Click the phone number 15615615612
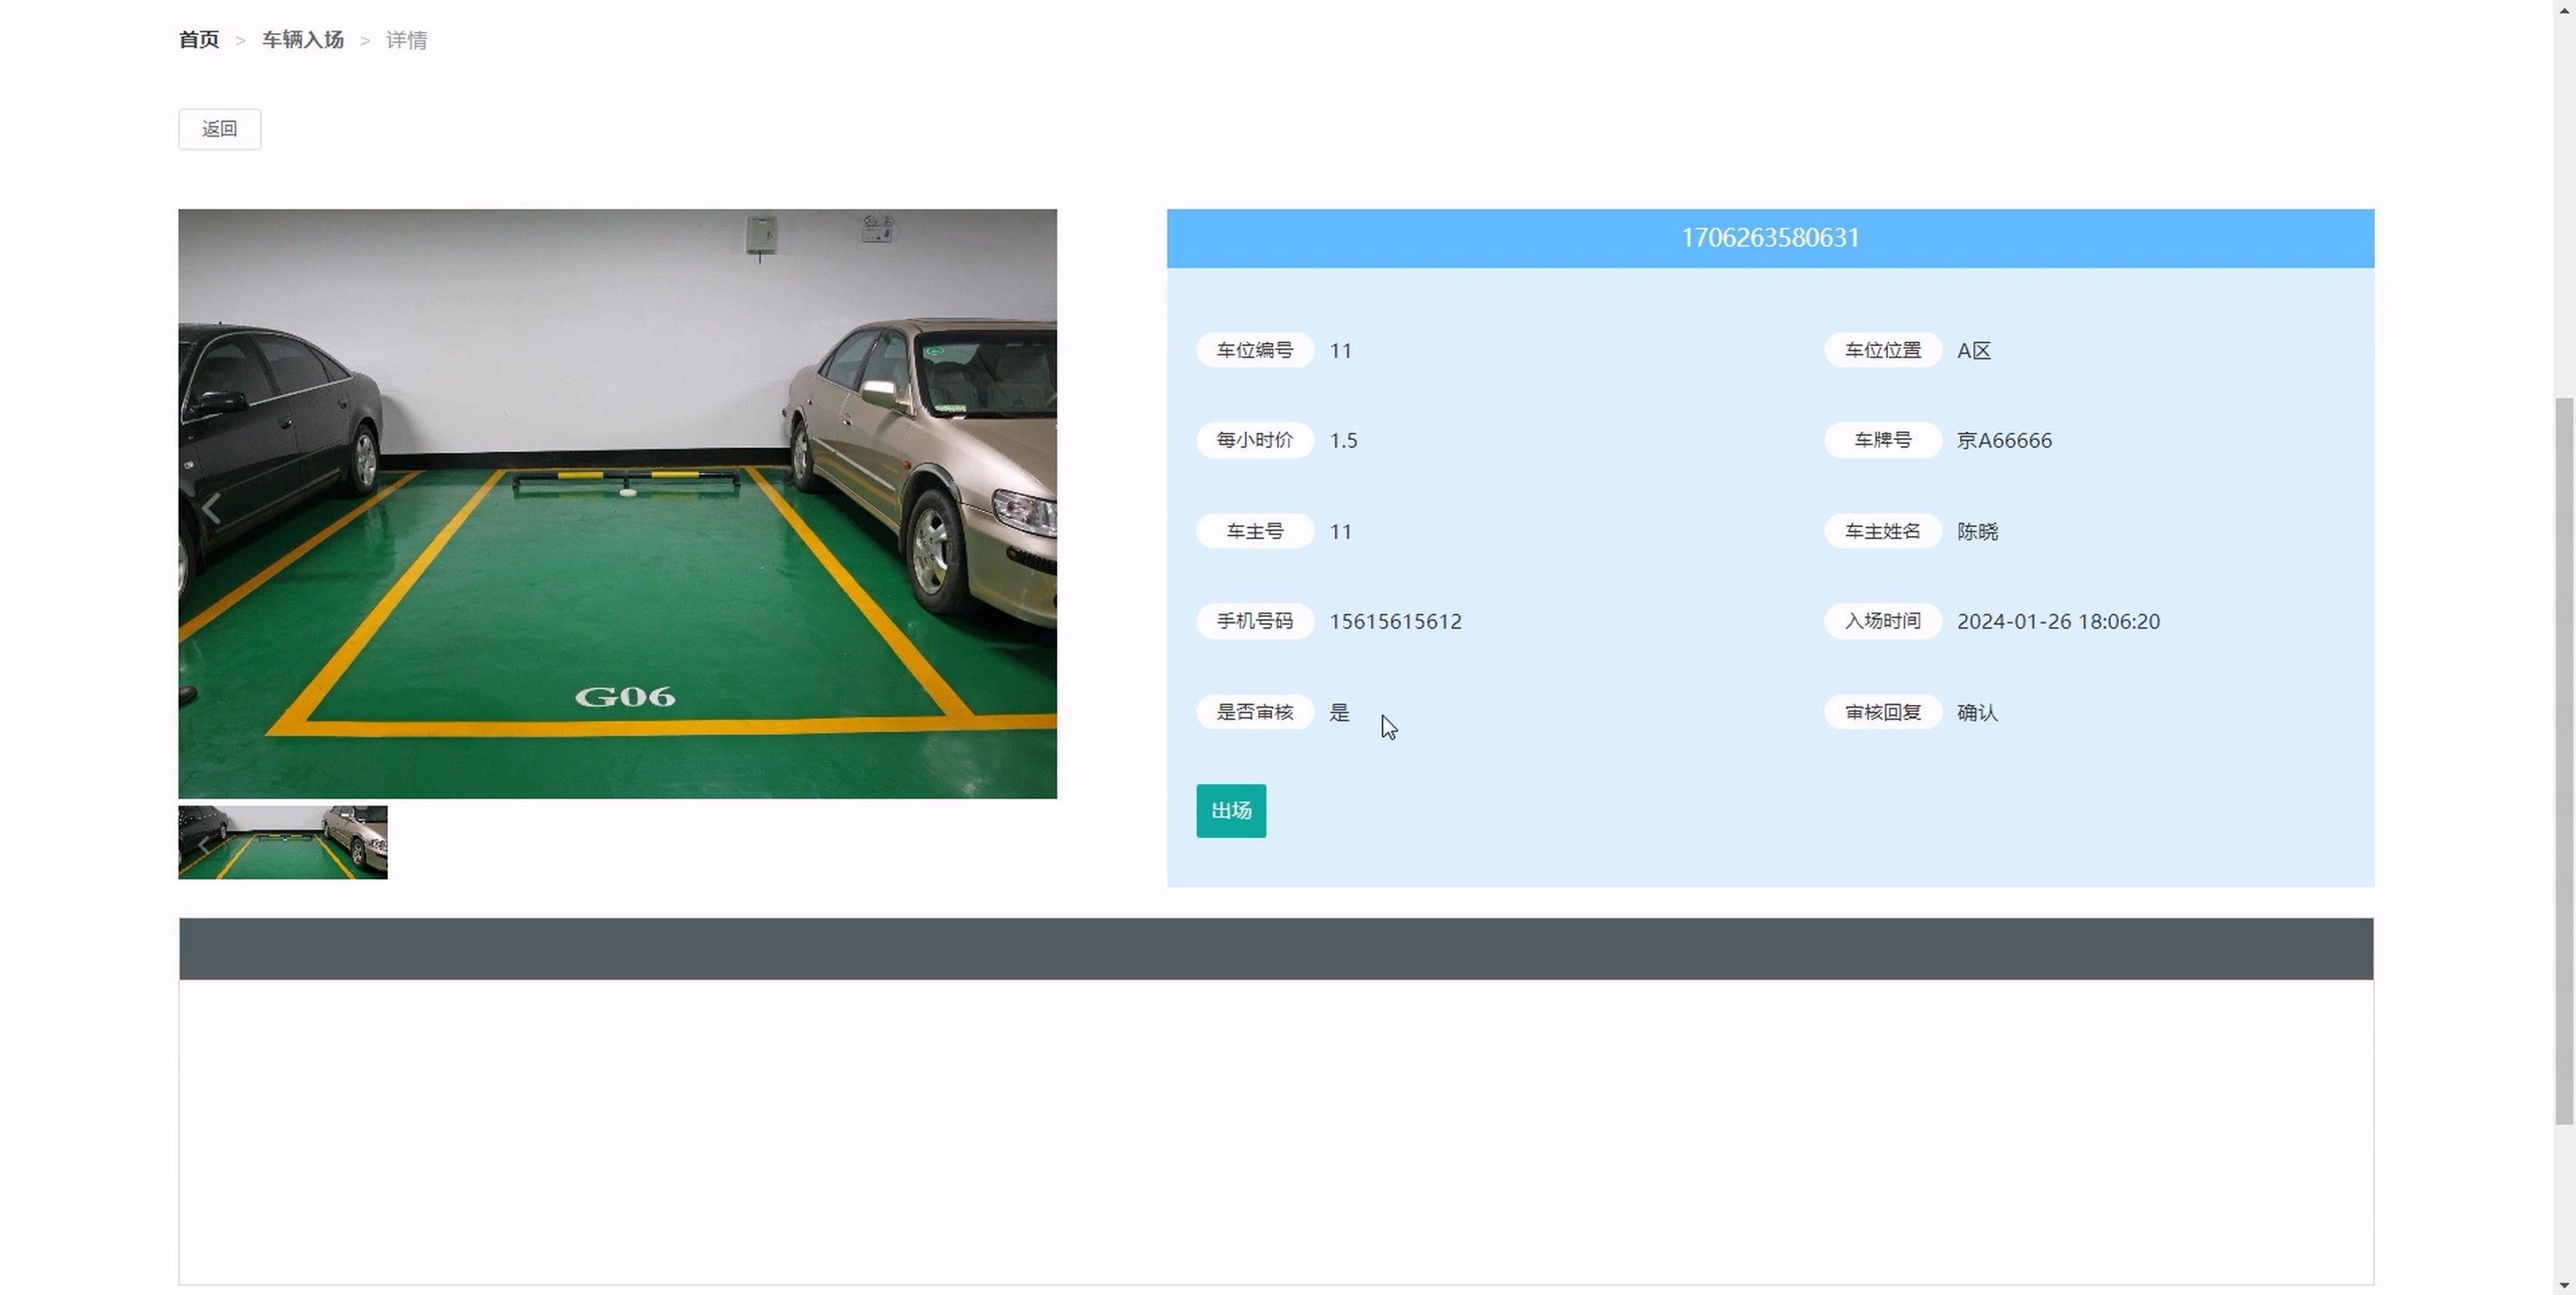This screenshot has width=2576, height=1295. tap(1395, 621)
